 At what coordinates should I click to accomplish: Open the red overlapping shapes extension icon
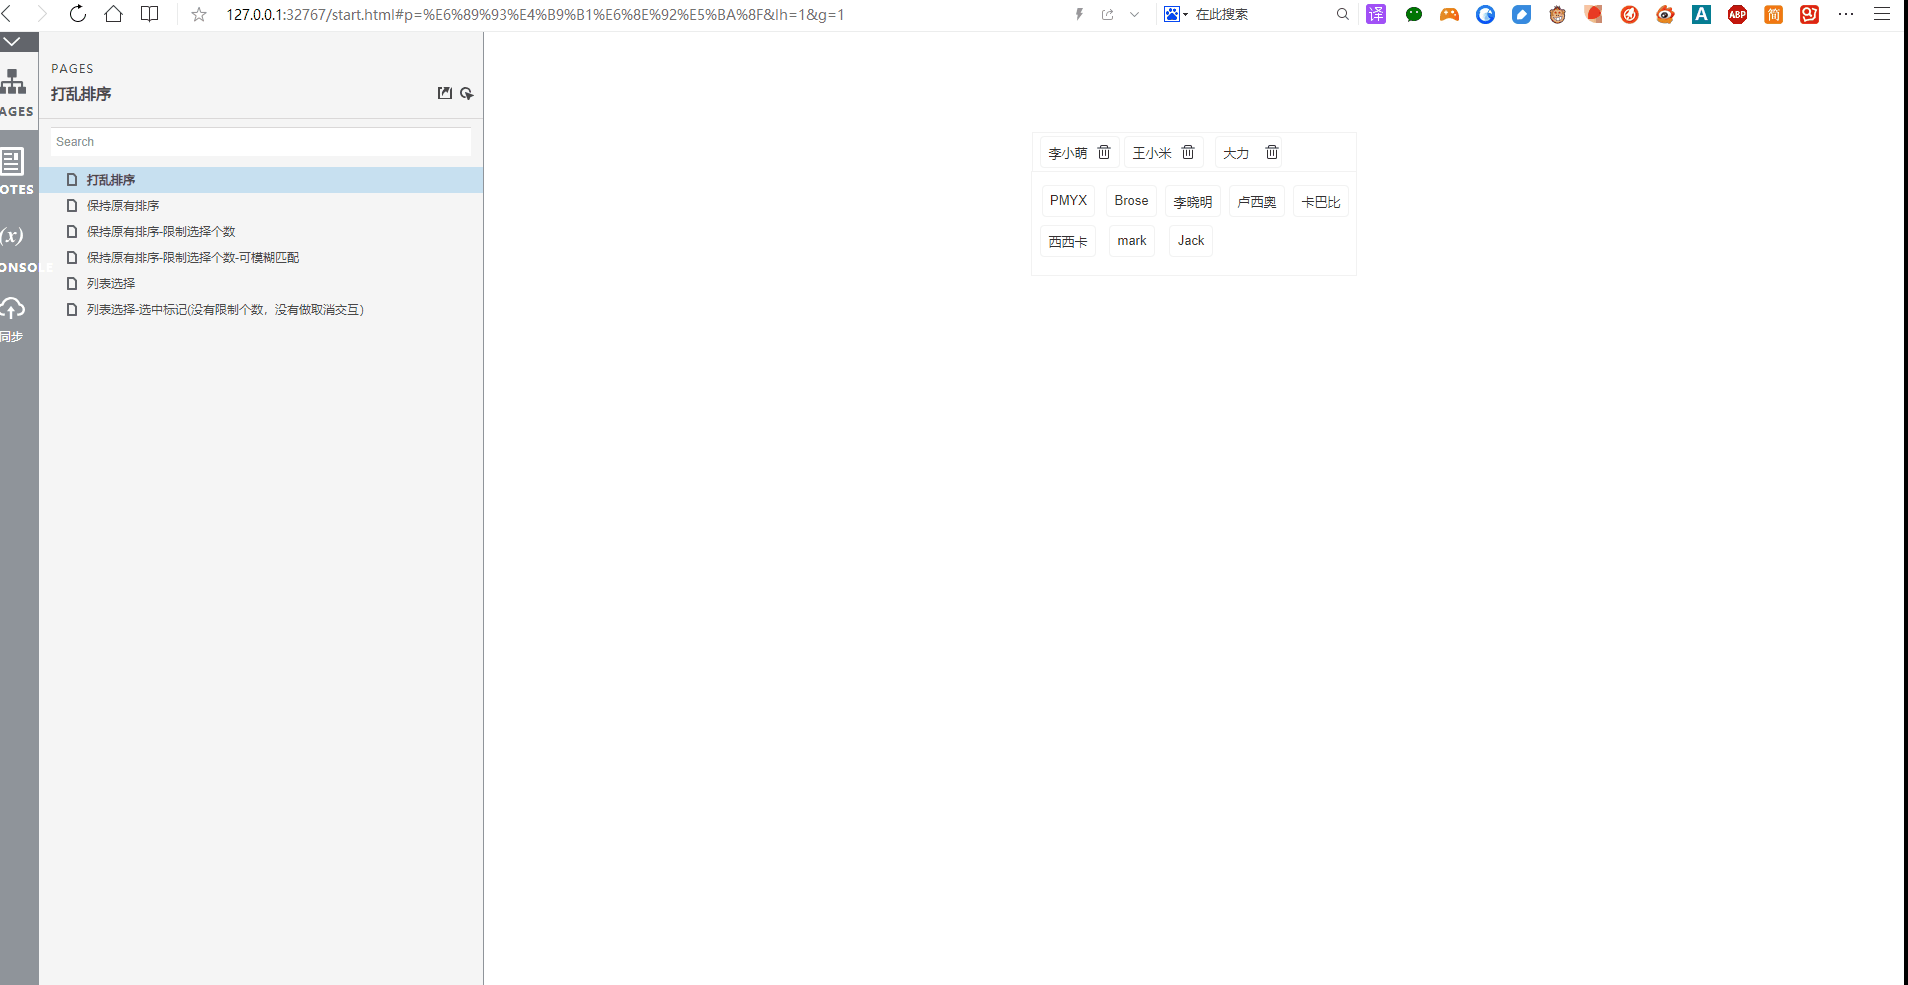click(x=1594, y=14)
